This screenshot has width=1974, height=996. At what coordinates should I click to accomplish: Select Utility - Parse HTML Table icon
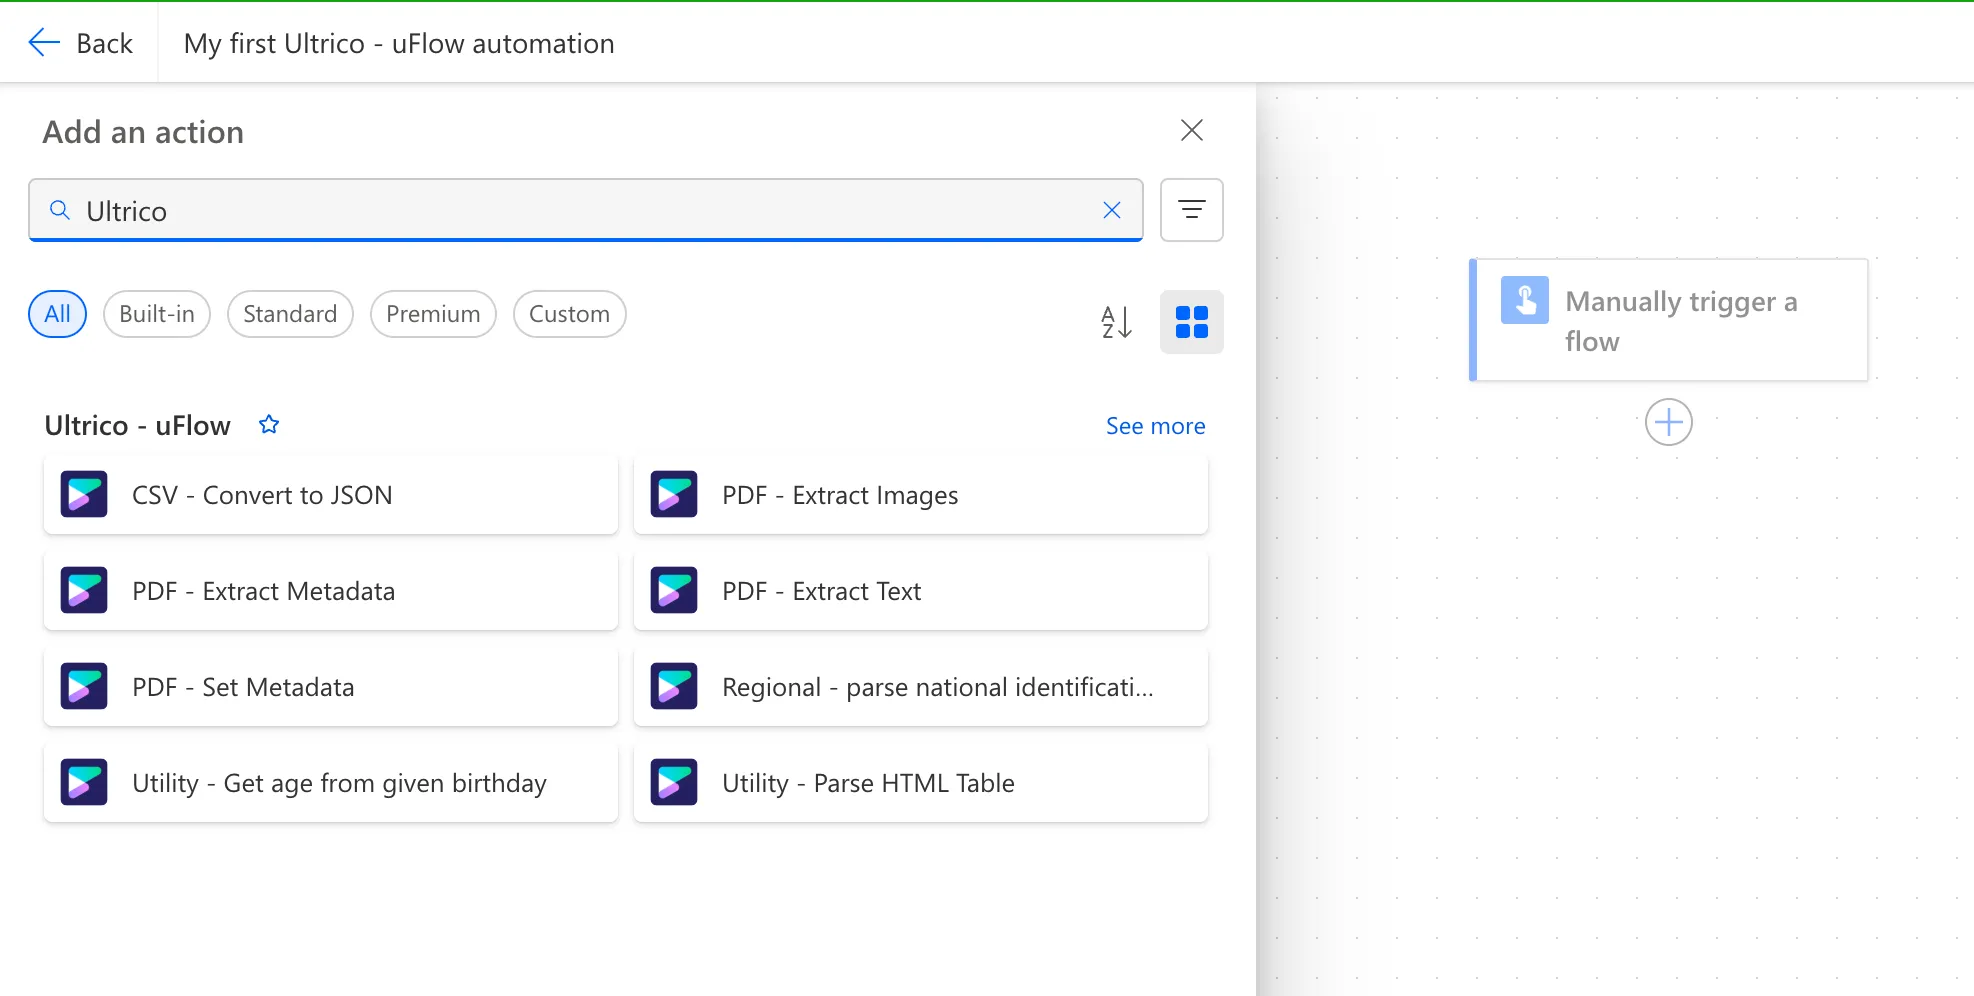pos(674,783)
